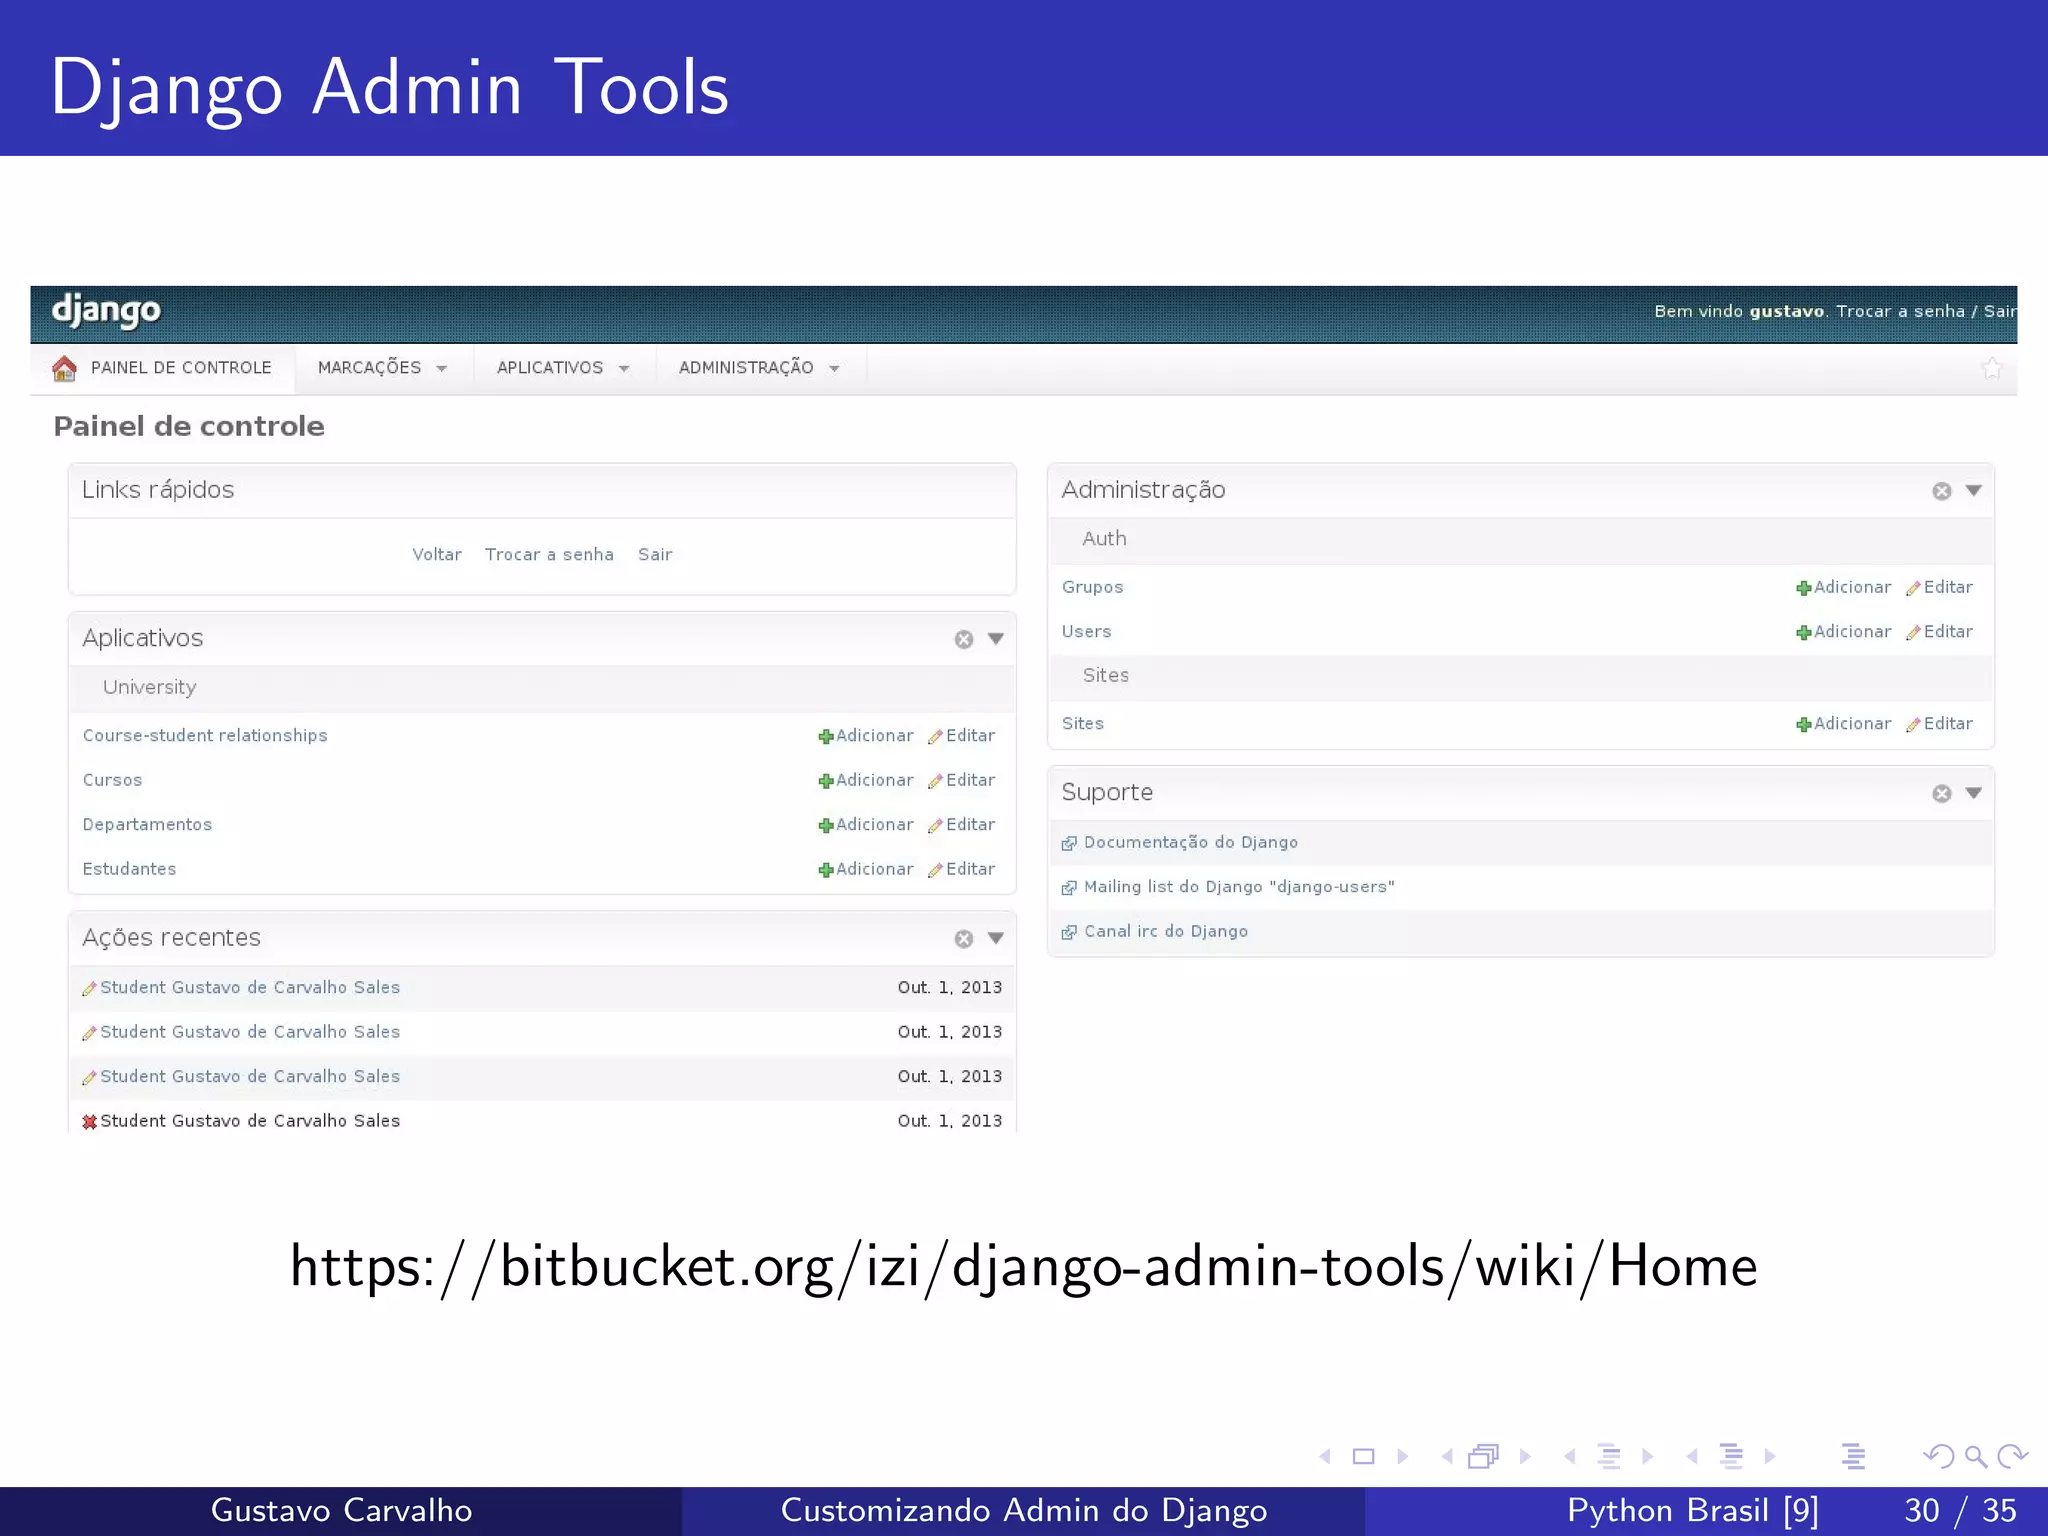2048x1536 pixels.
Task: Collapse the Administração module arrow
Action: click(x=1974, y=491)
